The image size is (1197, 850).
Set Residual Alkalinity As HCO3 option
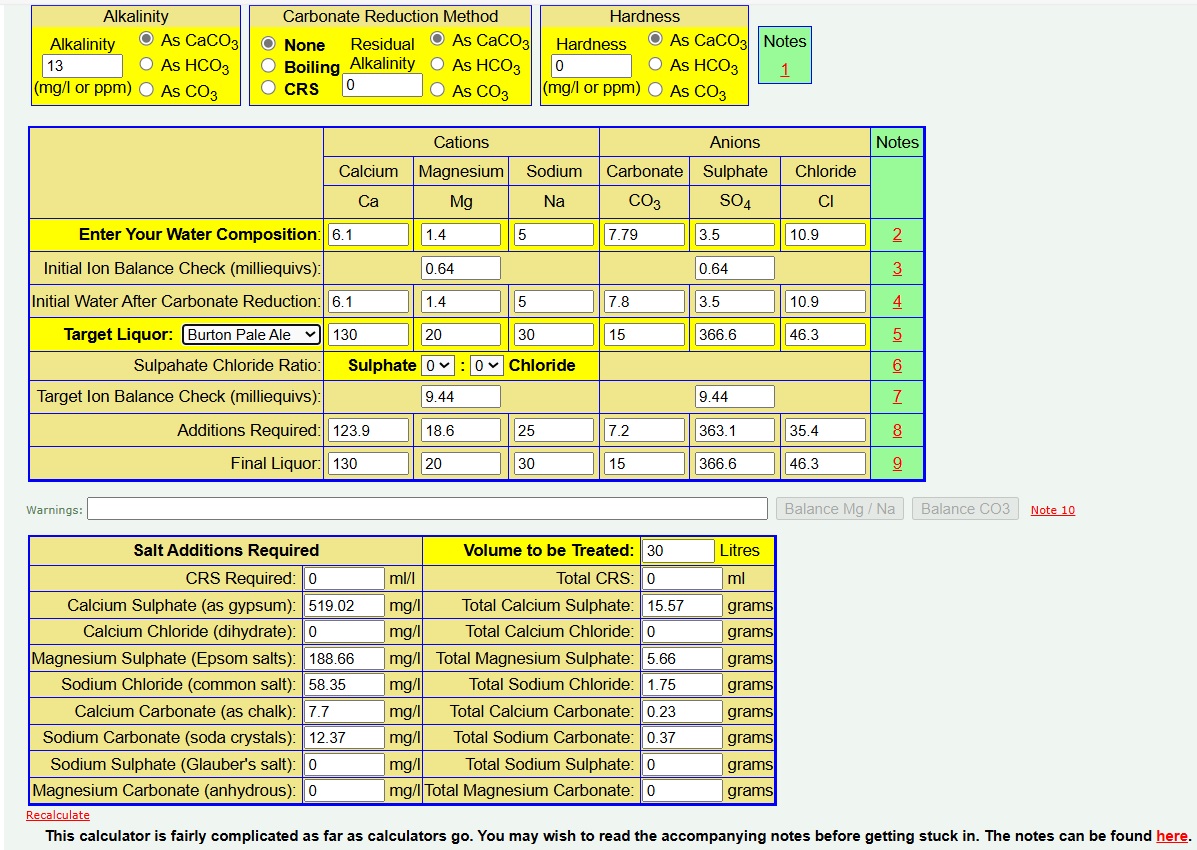[437, 64]
